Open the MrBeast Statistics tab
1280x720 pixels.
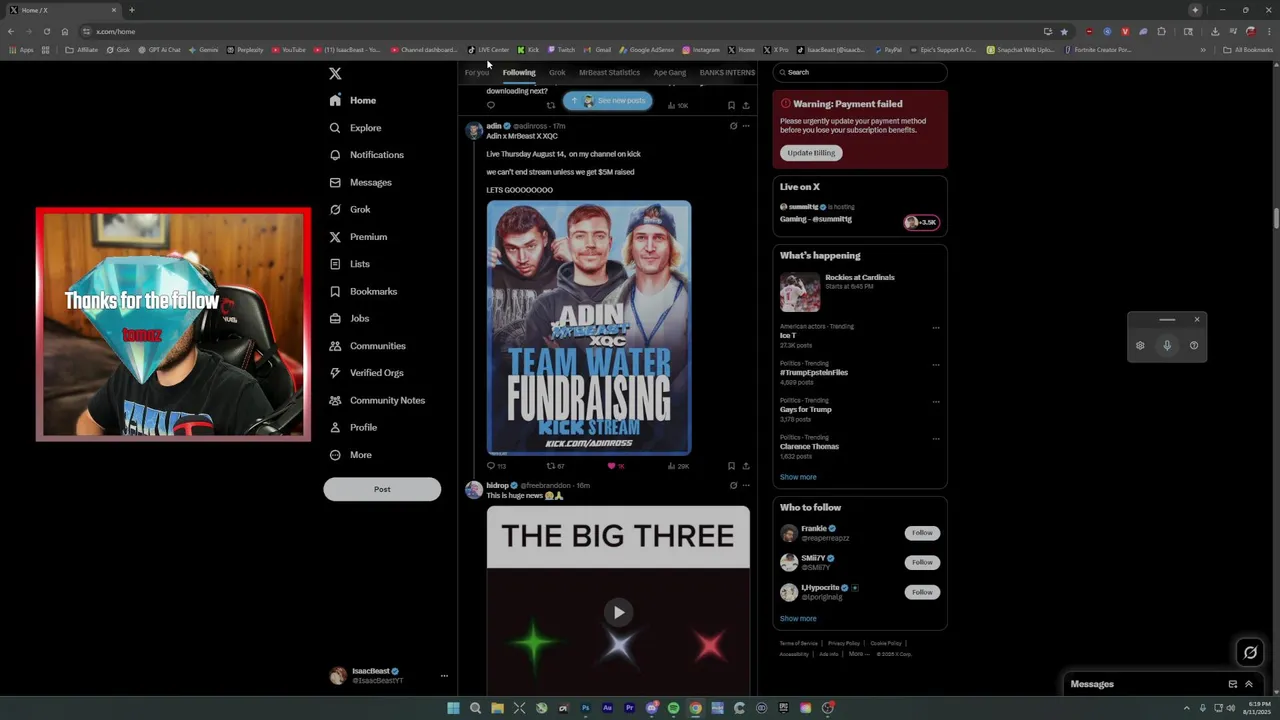coord(609,72)
